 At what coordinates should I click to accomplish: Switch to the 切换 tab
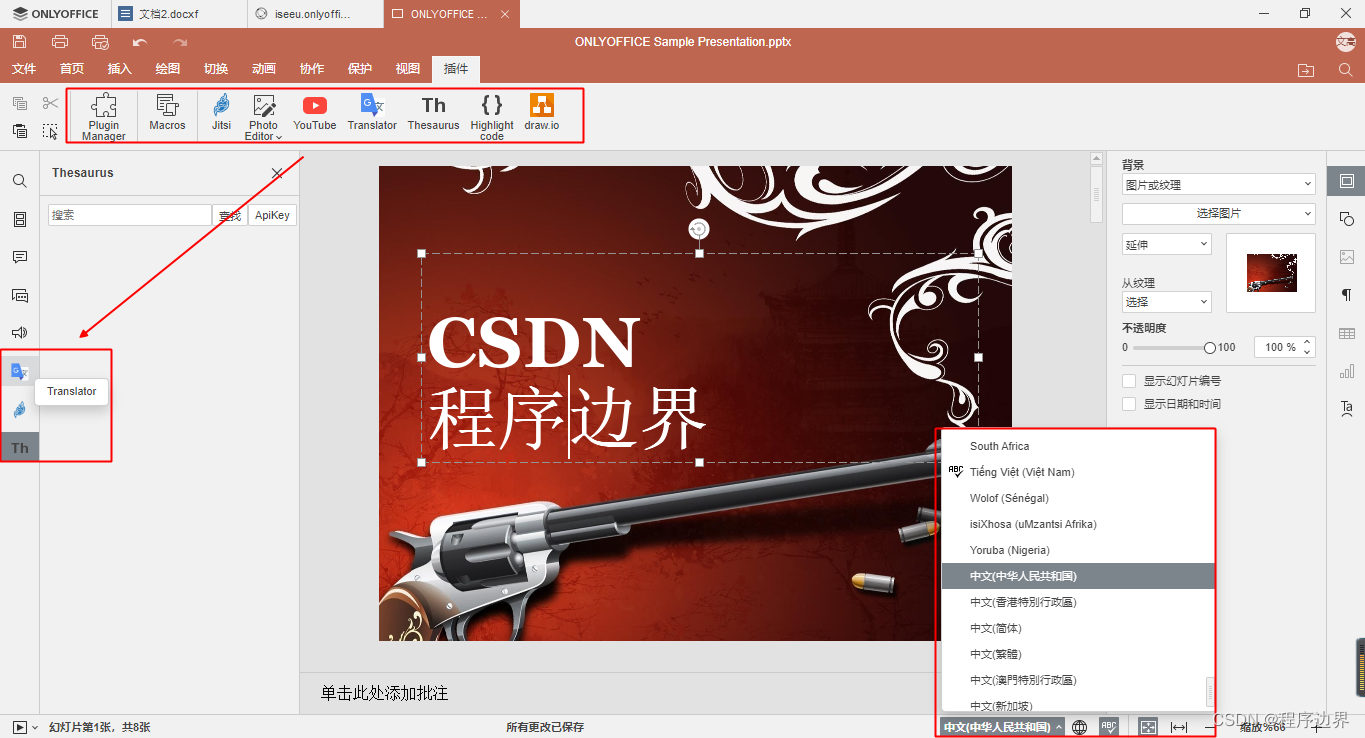216,69
